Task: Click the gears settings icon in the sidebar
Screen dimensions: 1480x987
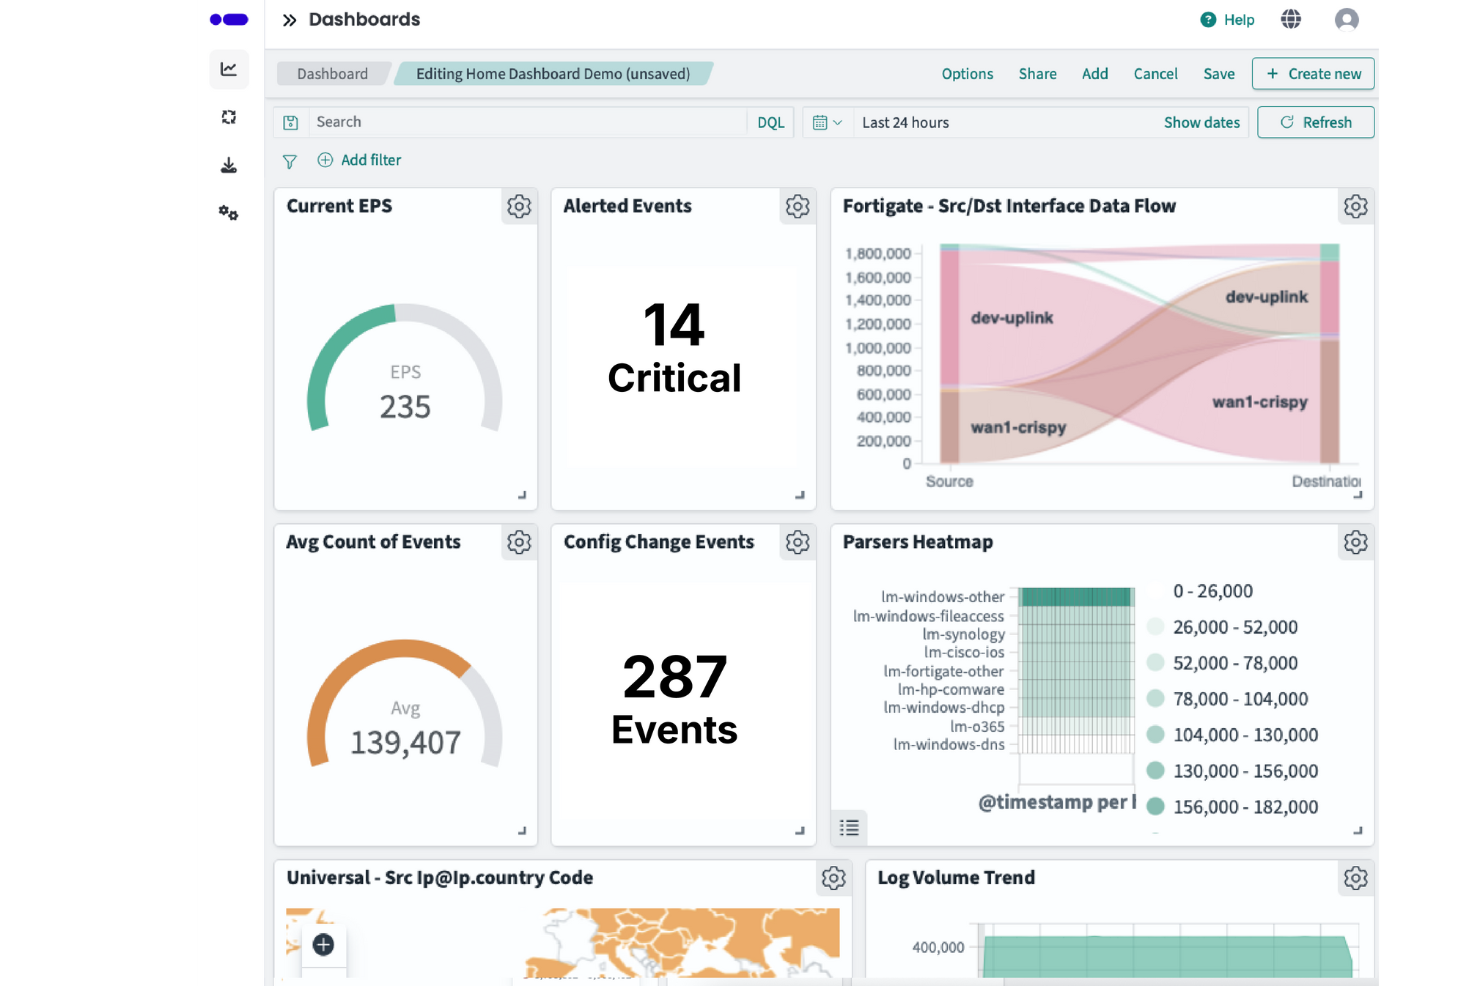Action: coord(229,212)
